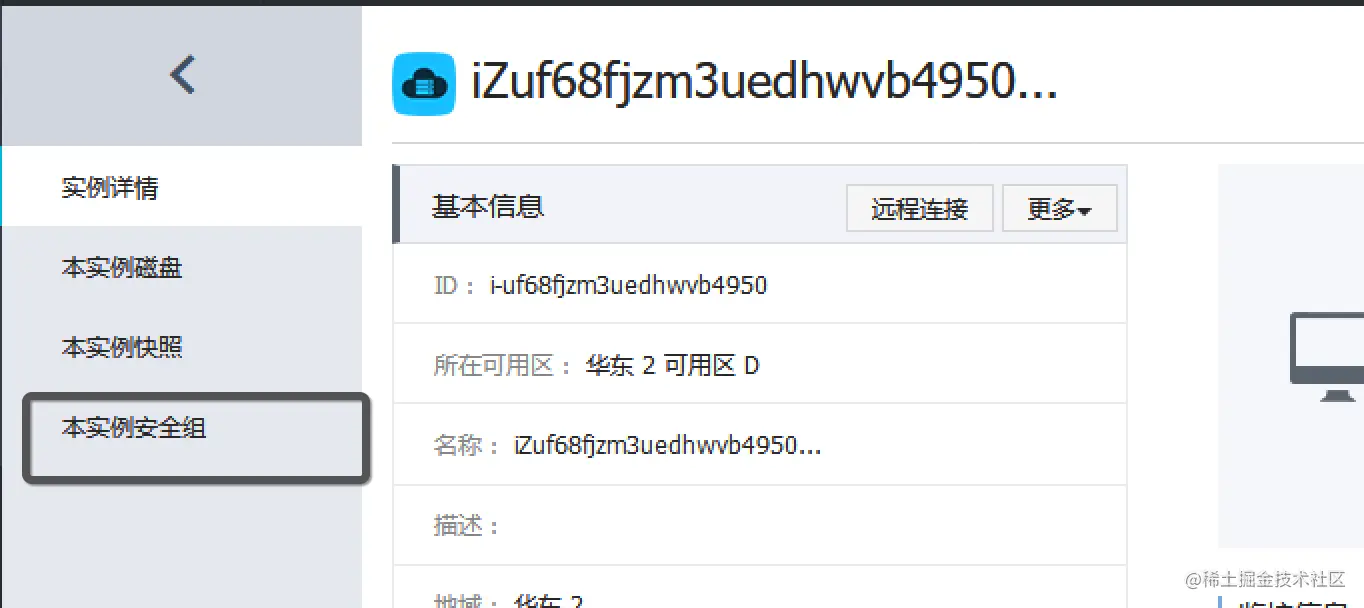Click the ID field label
Screen dimensions: 1364x608
click(456, 286)
